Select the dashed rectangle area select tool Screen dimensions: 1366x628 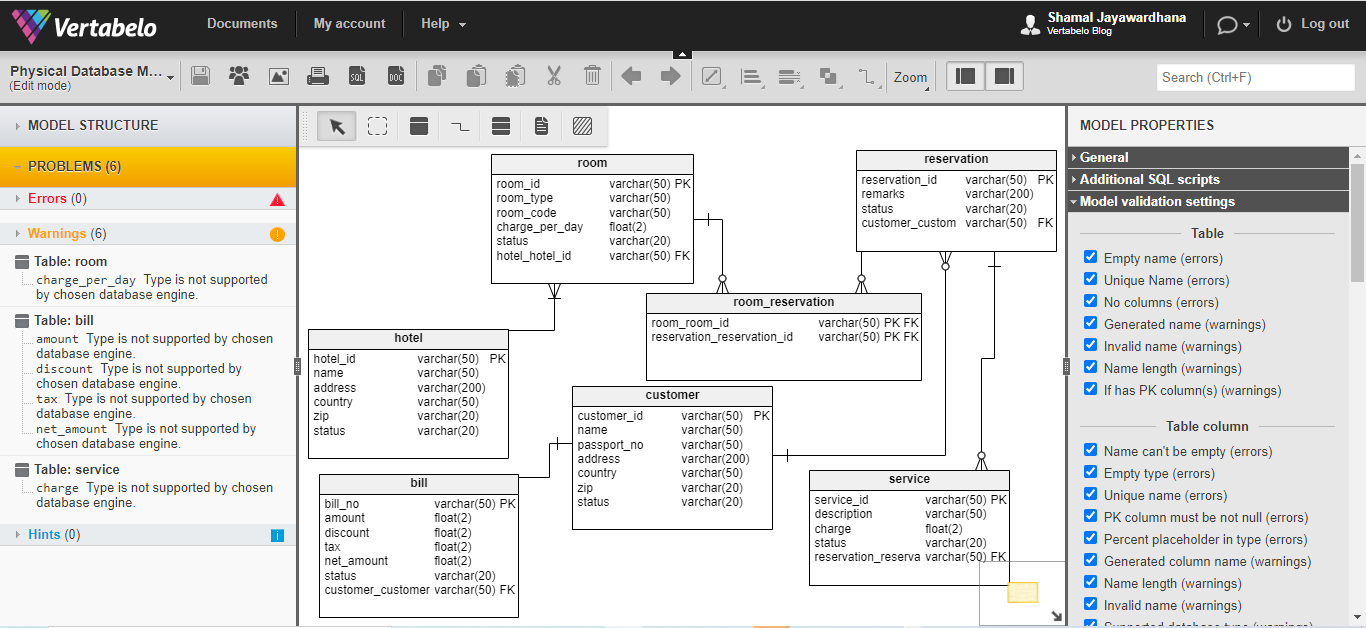click(377, 126)
